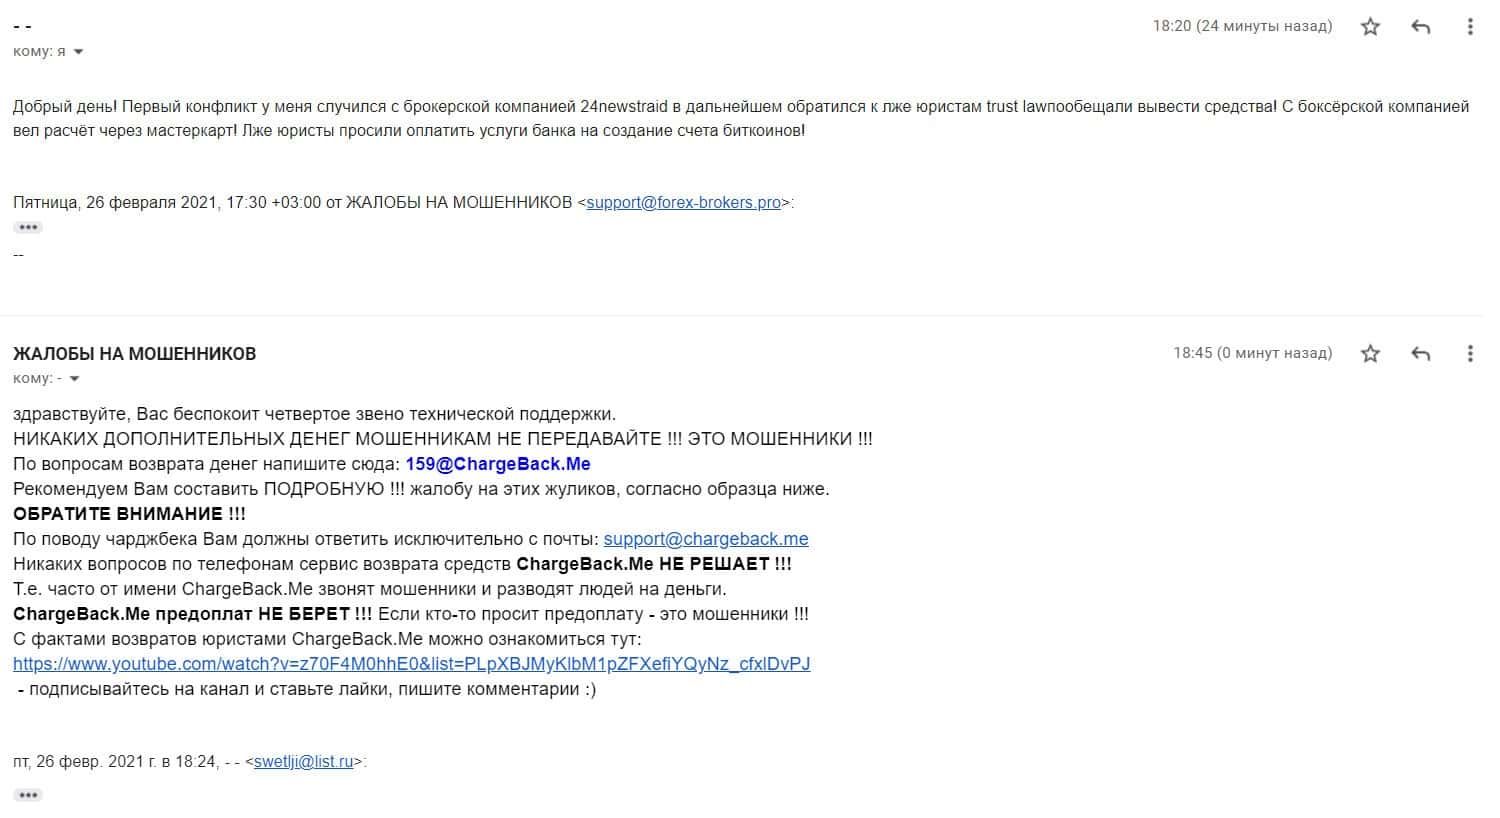Show trimmed content in second email
Viewport: 1500px width, 818px height.
click(28, 795)
